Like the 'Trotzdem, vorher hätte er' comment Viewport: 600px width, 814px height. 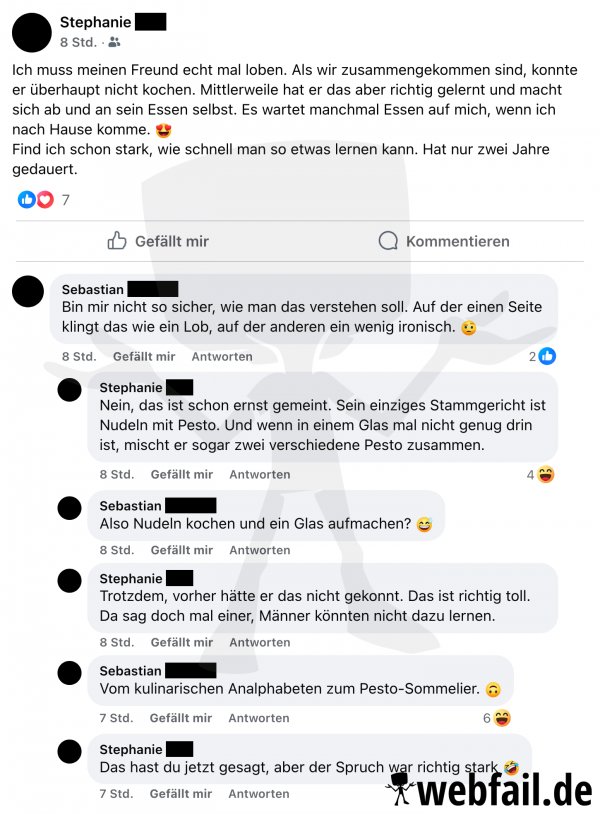[x=182, y=642]
